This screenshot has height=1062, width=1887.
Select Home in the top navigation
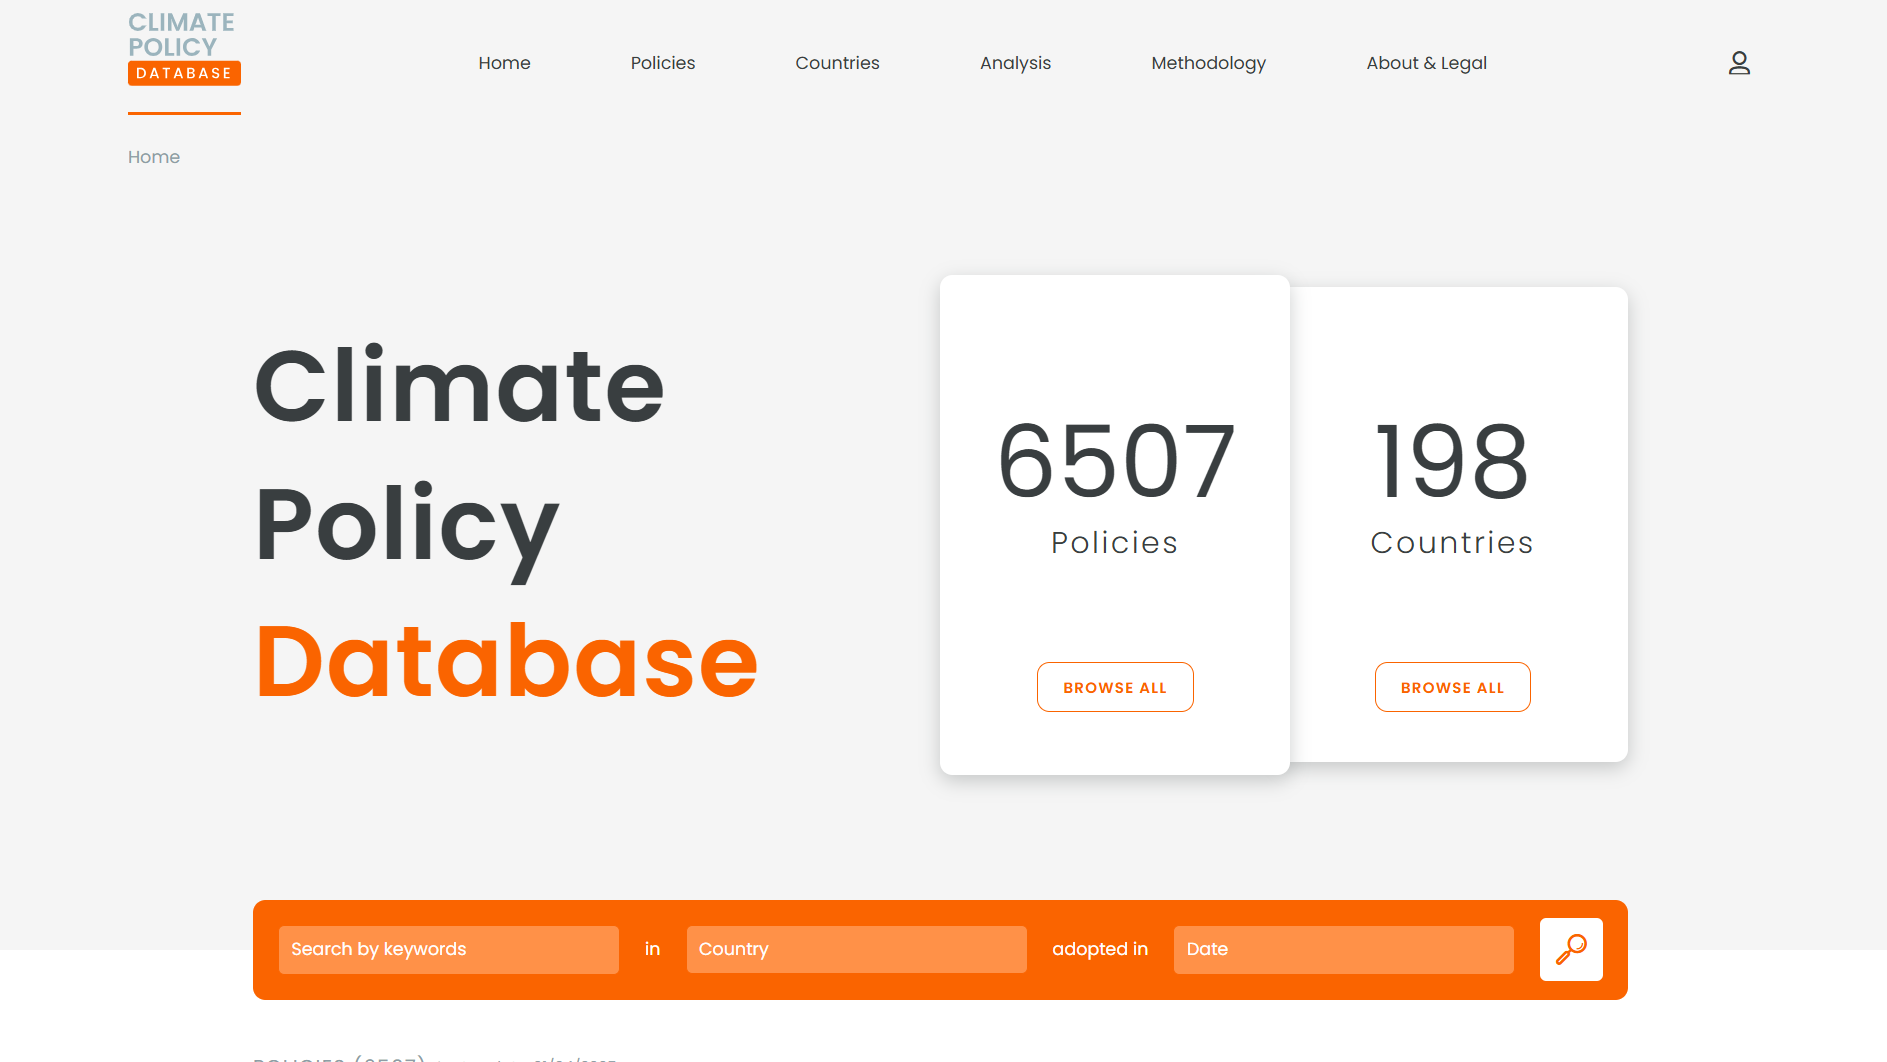[504, 63]
